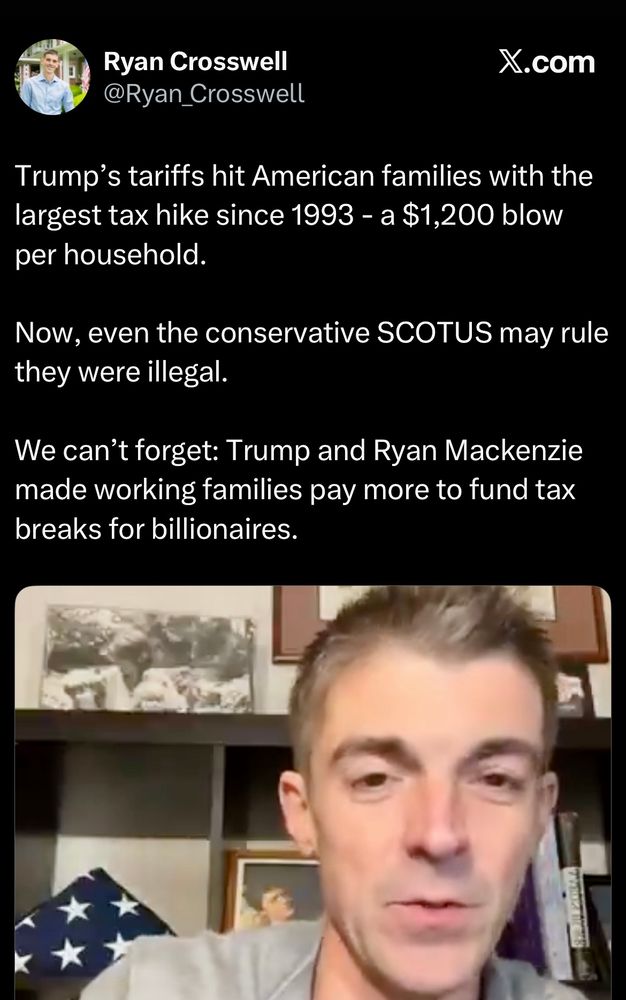The width and height of the screenshot is (626, 1000).
Task: Click the small framed portrait in the video
Action: (272, 892)
